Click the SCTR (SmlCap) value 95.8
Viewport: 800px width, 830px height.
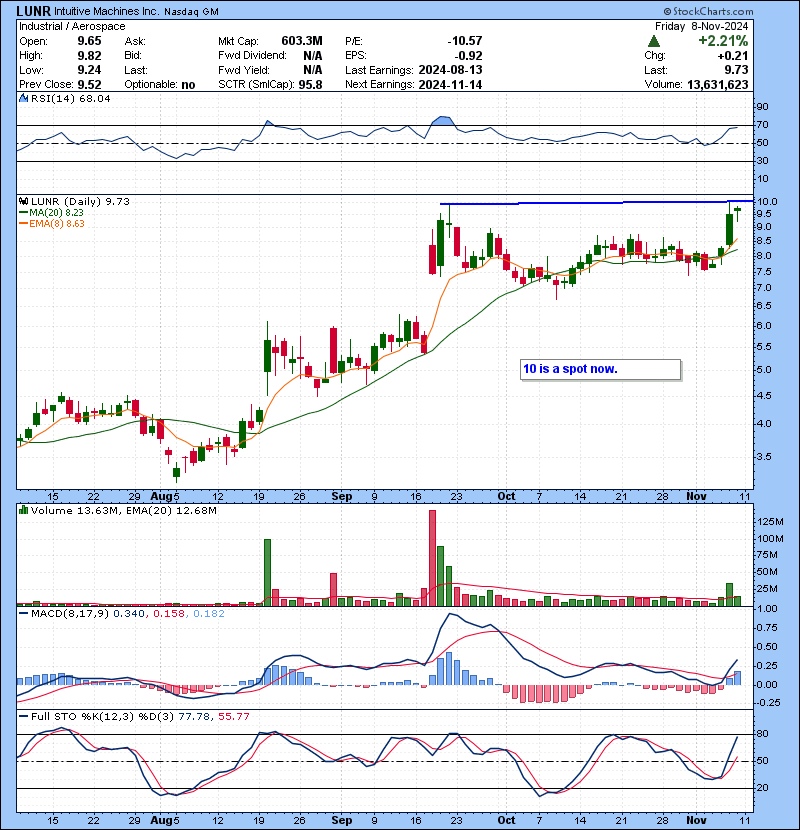pyautogui.click(x=310, y=84)
